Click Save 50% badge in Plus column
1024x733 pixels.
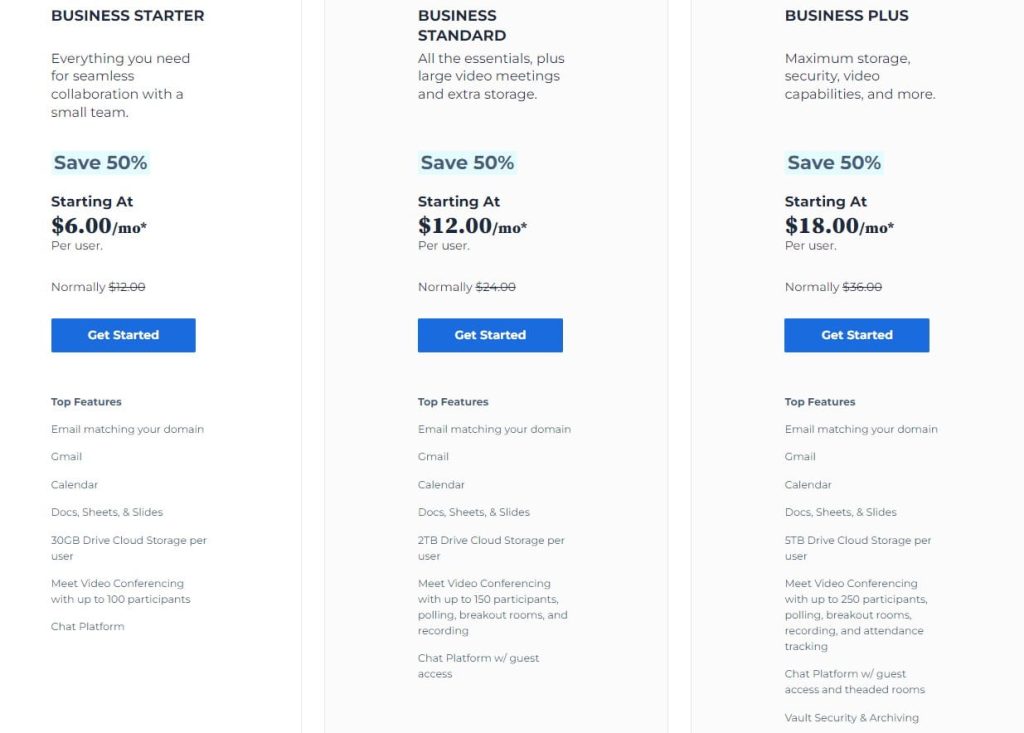pos(834,163)
